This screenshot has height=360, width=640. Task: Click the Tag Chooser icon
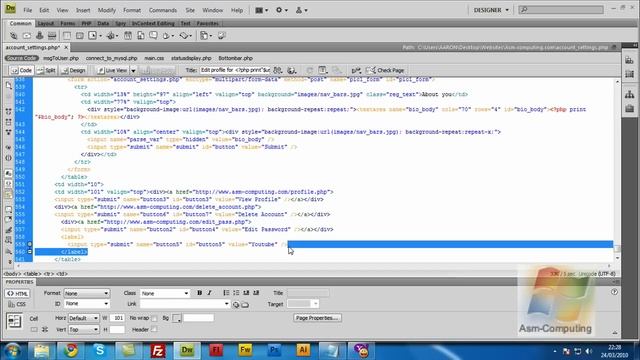[x=222, y=36]
